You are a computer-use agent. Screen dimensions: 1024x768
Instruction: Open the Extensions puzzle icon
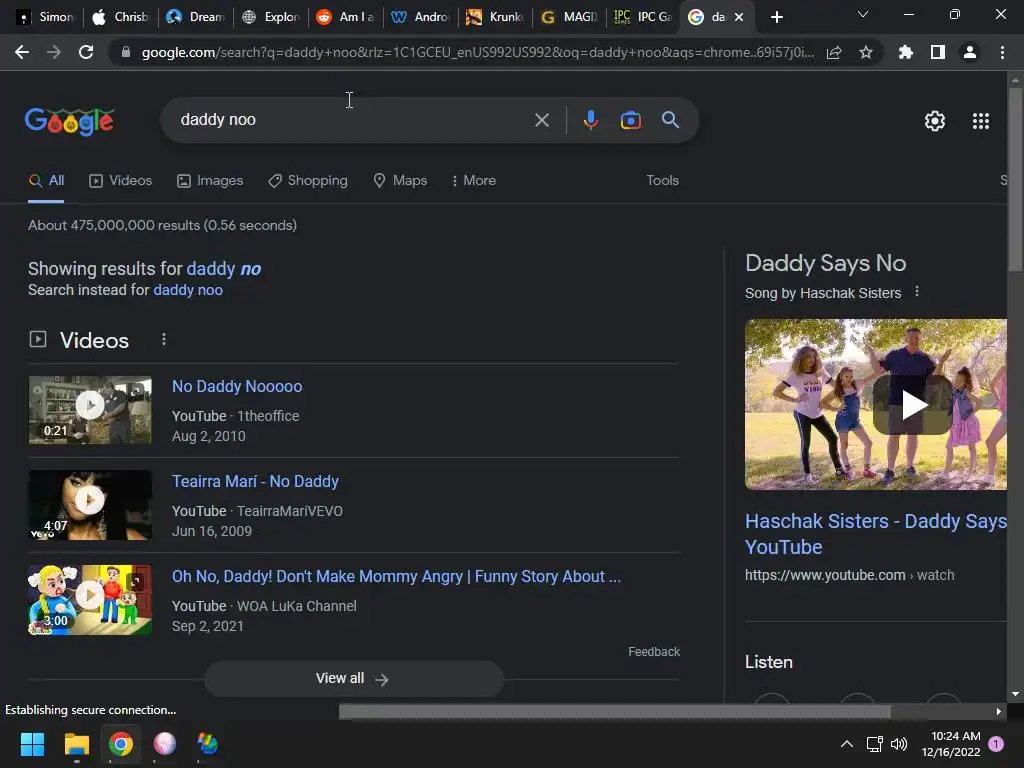click(906, 52)
